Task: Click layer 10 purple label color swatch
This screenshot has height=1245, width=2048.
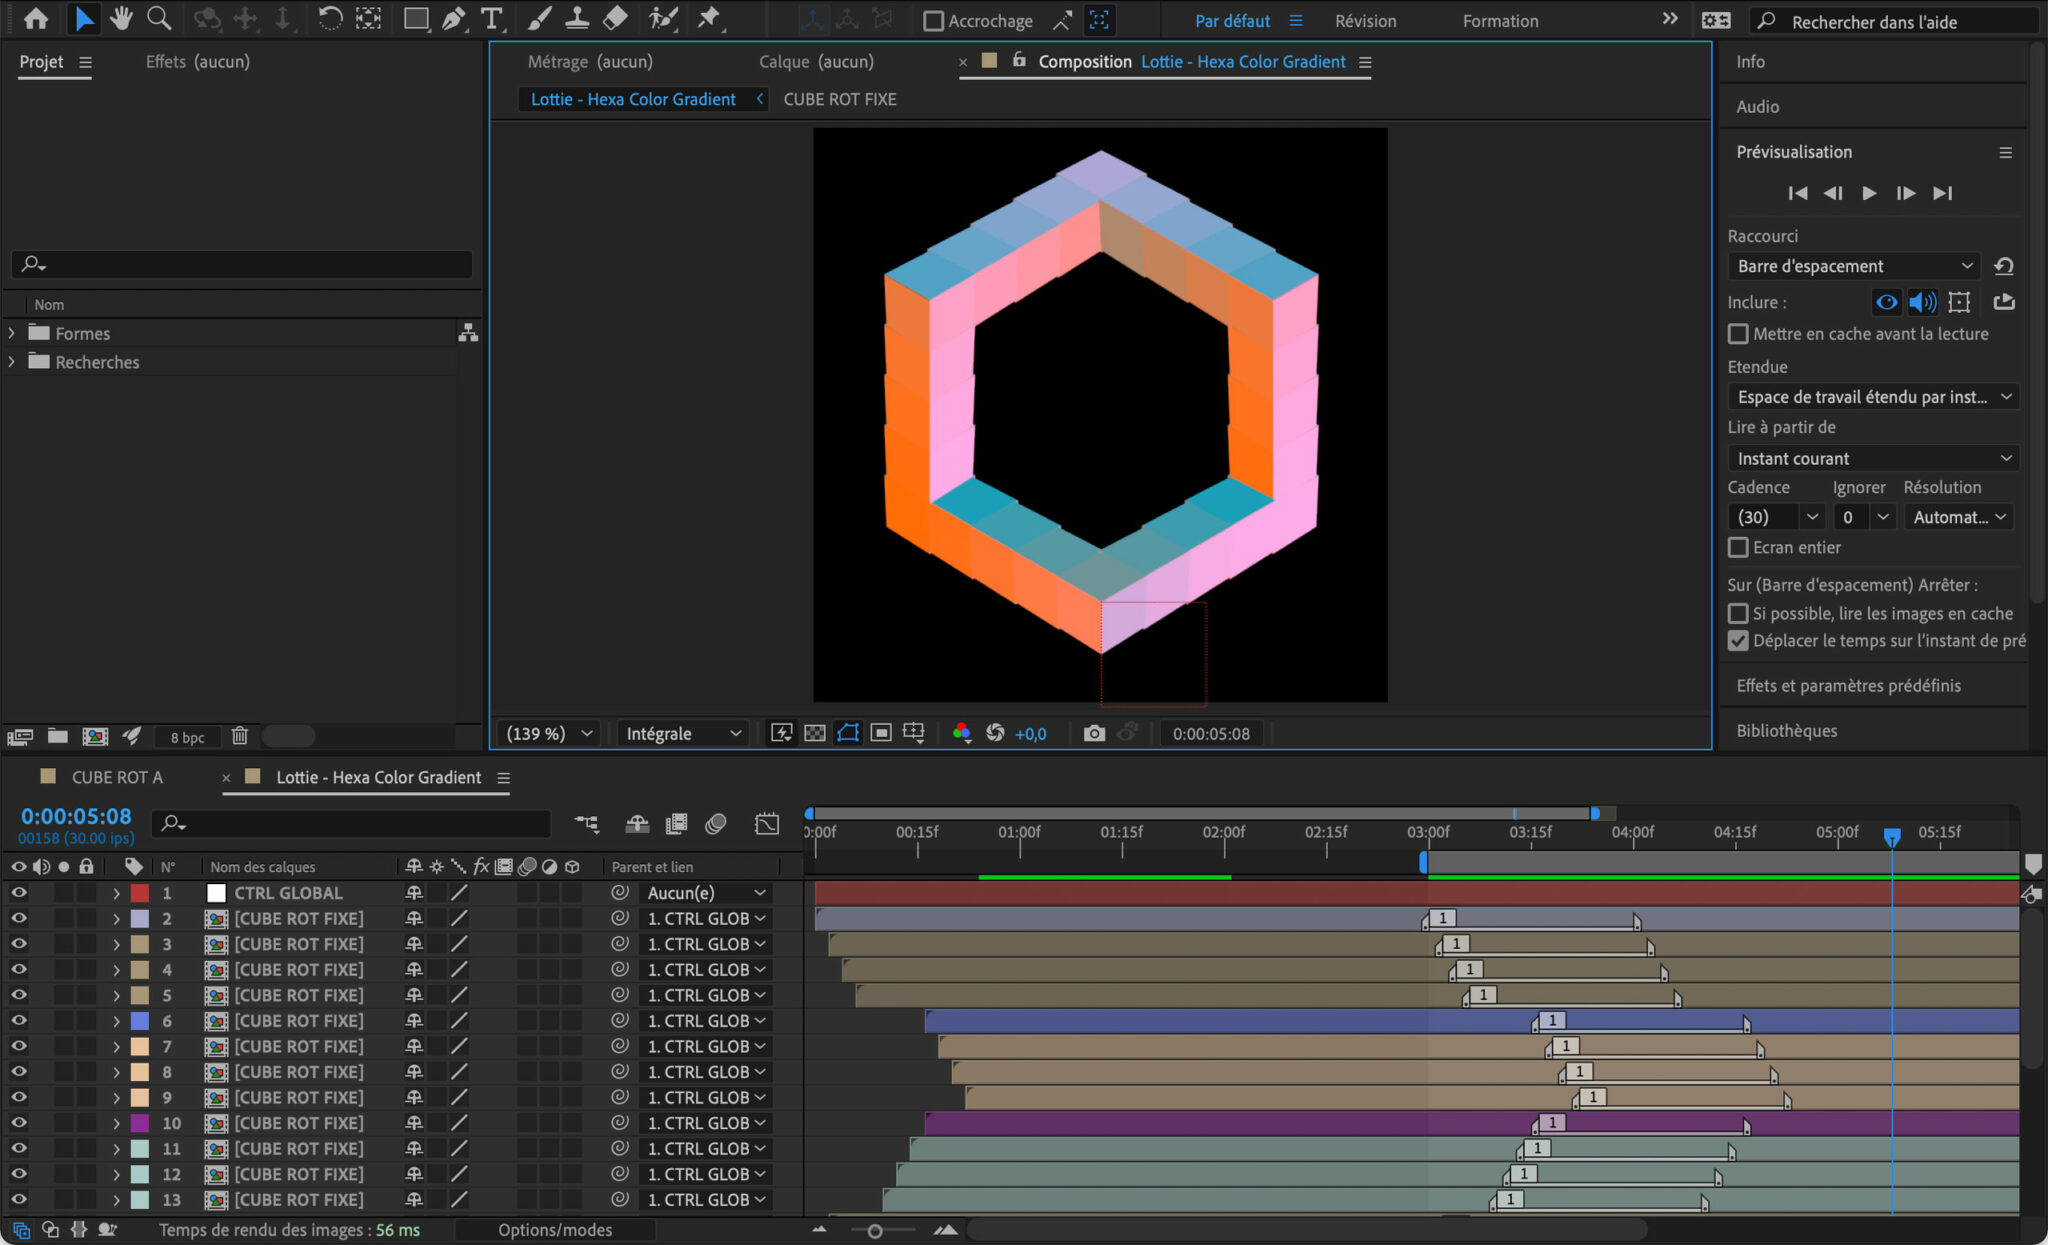Action: point(140,1123)
